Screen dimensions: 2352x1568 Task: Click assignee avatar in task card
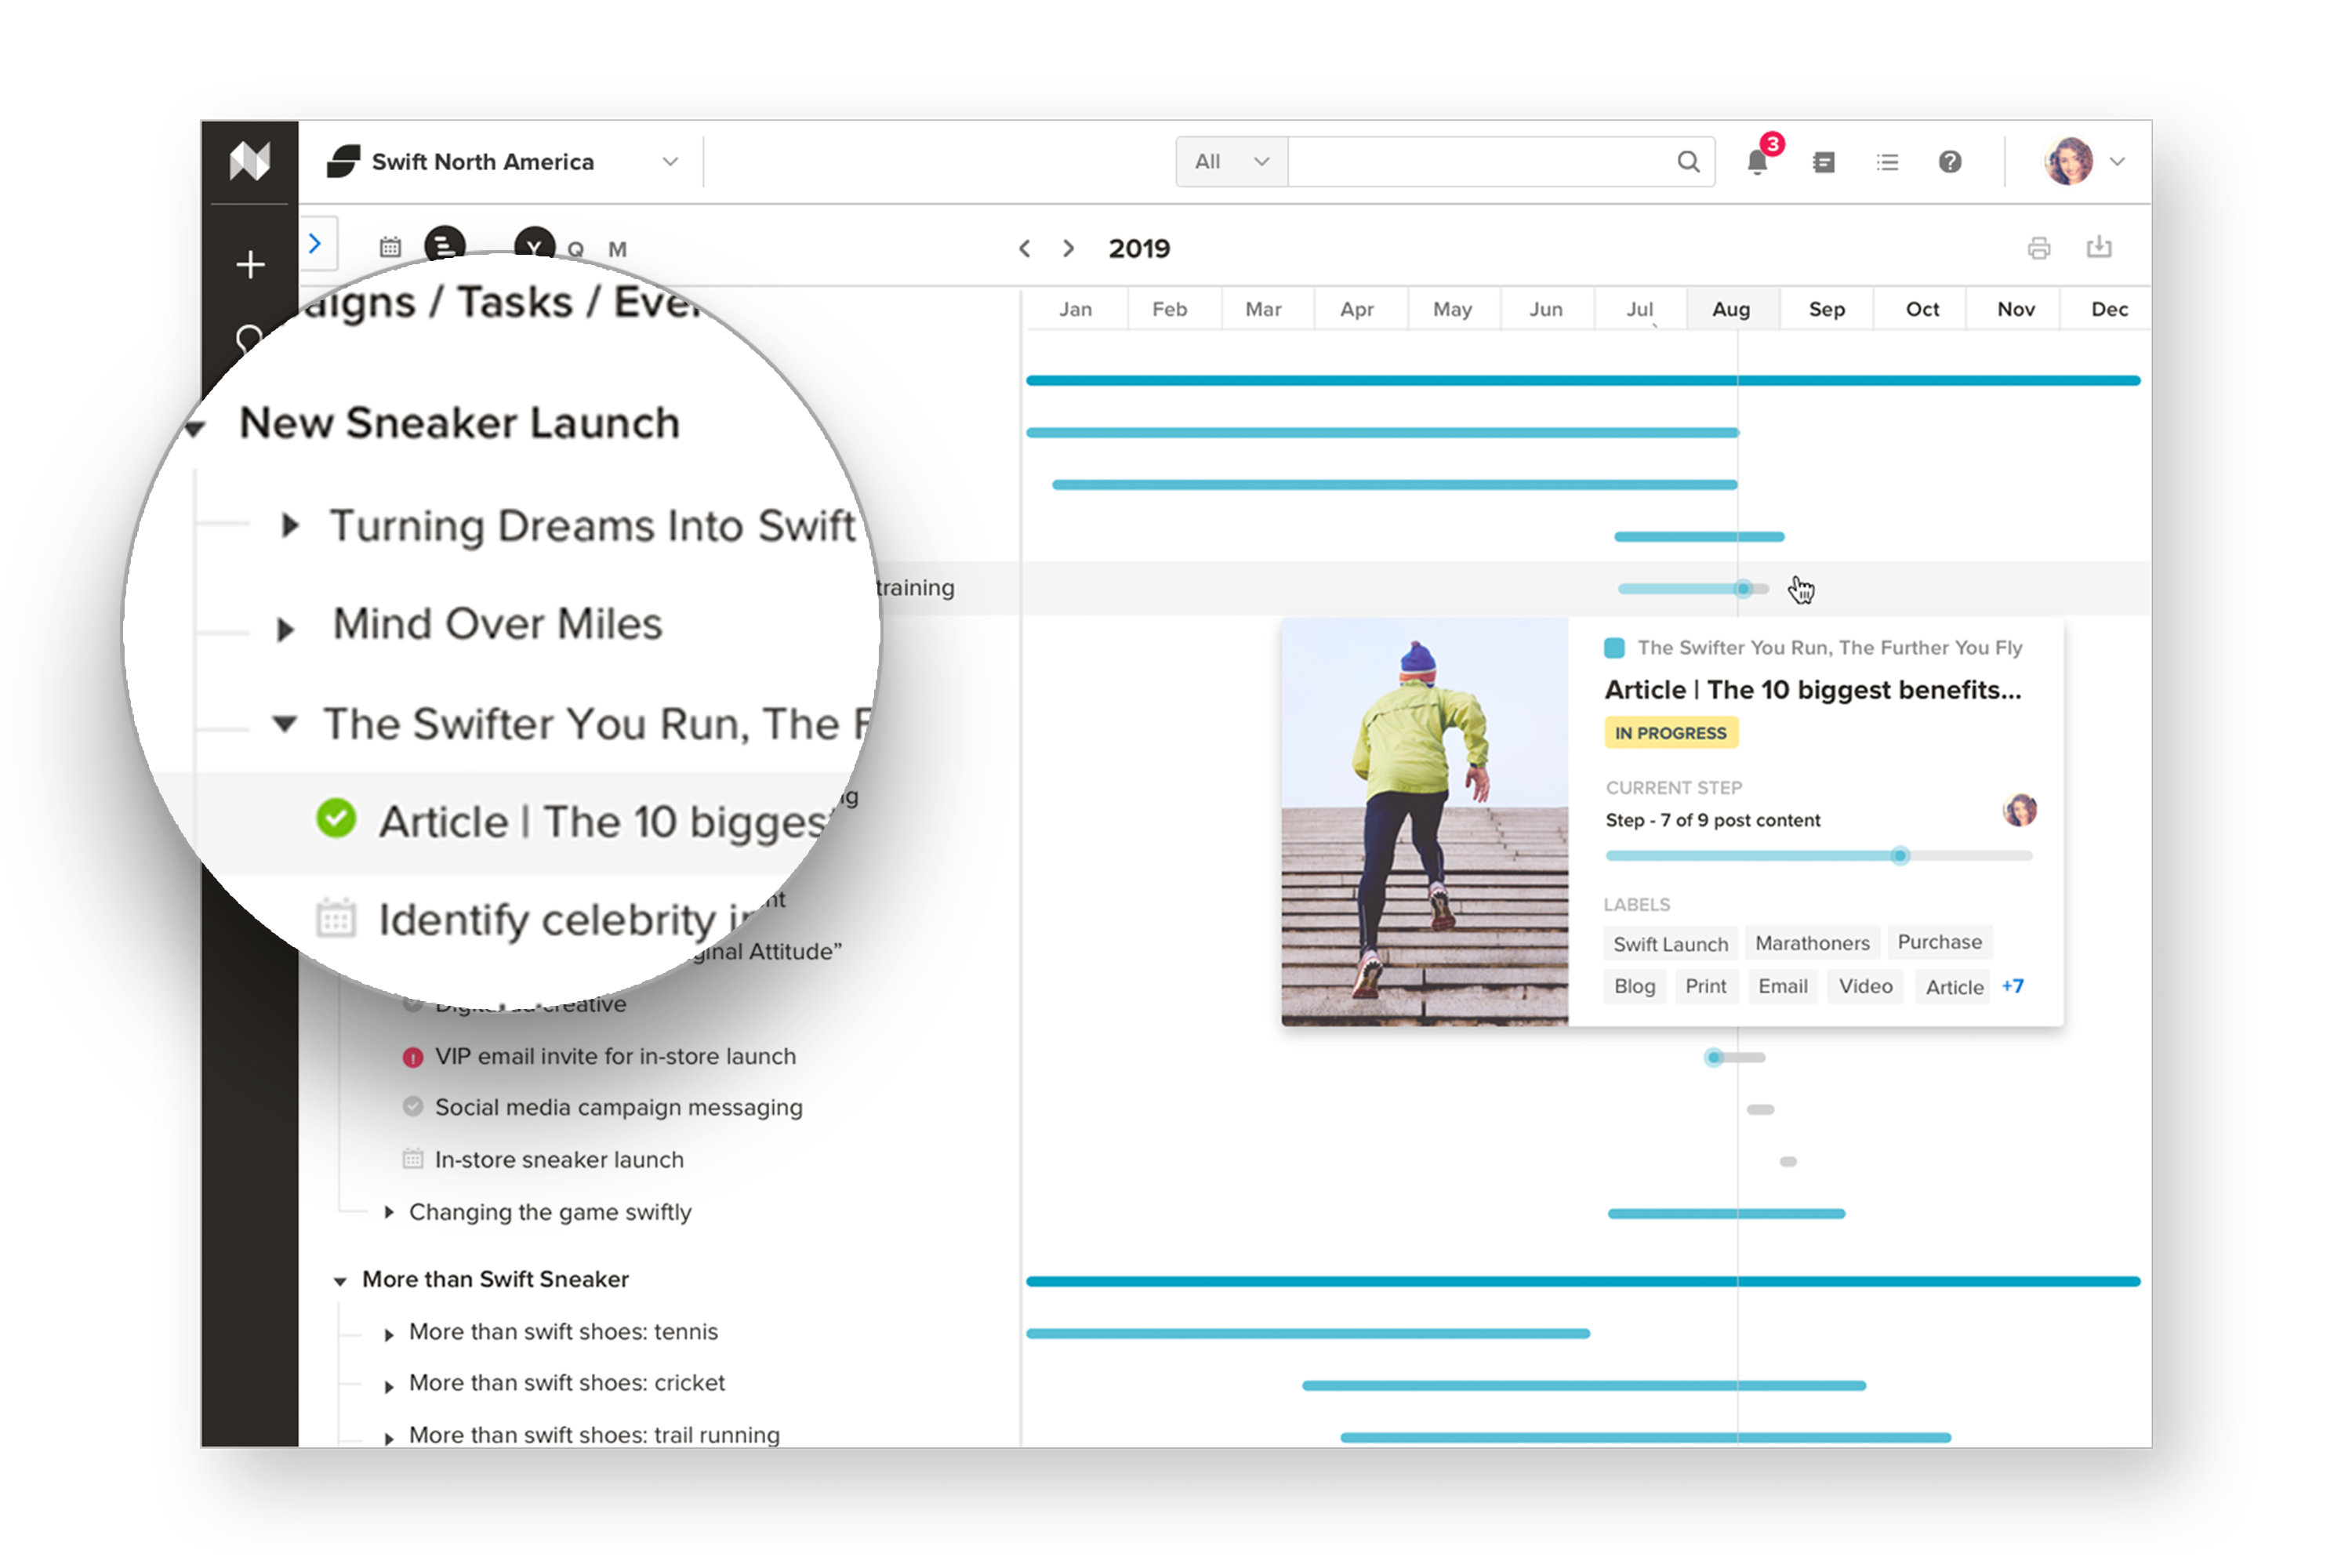click(2019, 809)
